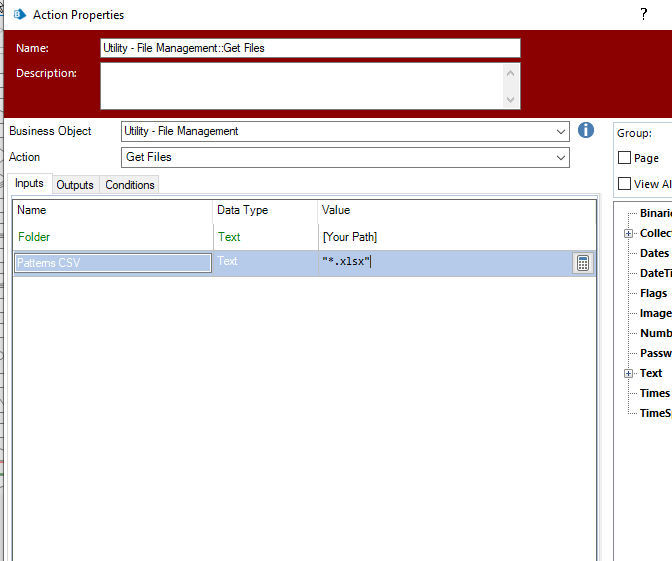Click in the Name text field
Screen dimensions: 672x561
tap(310, 48)
